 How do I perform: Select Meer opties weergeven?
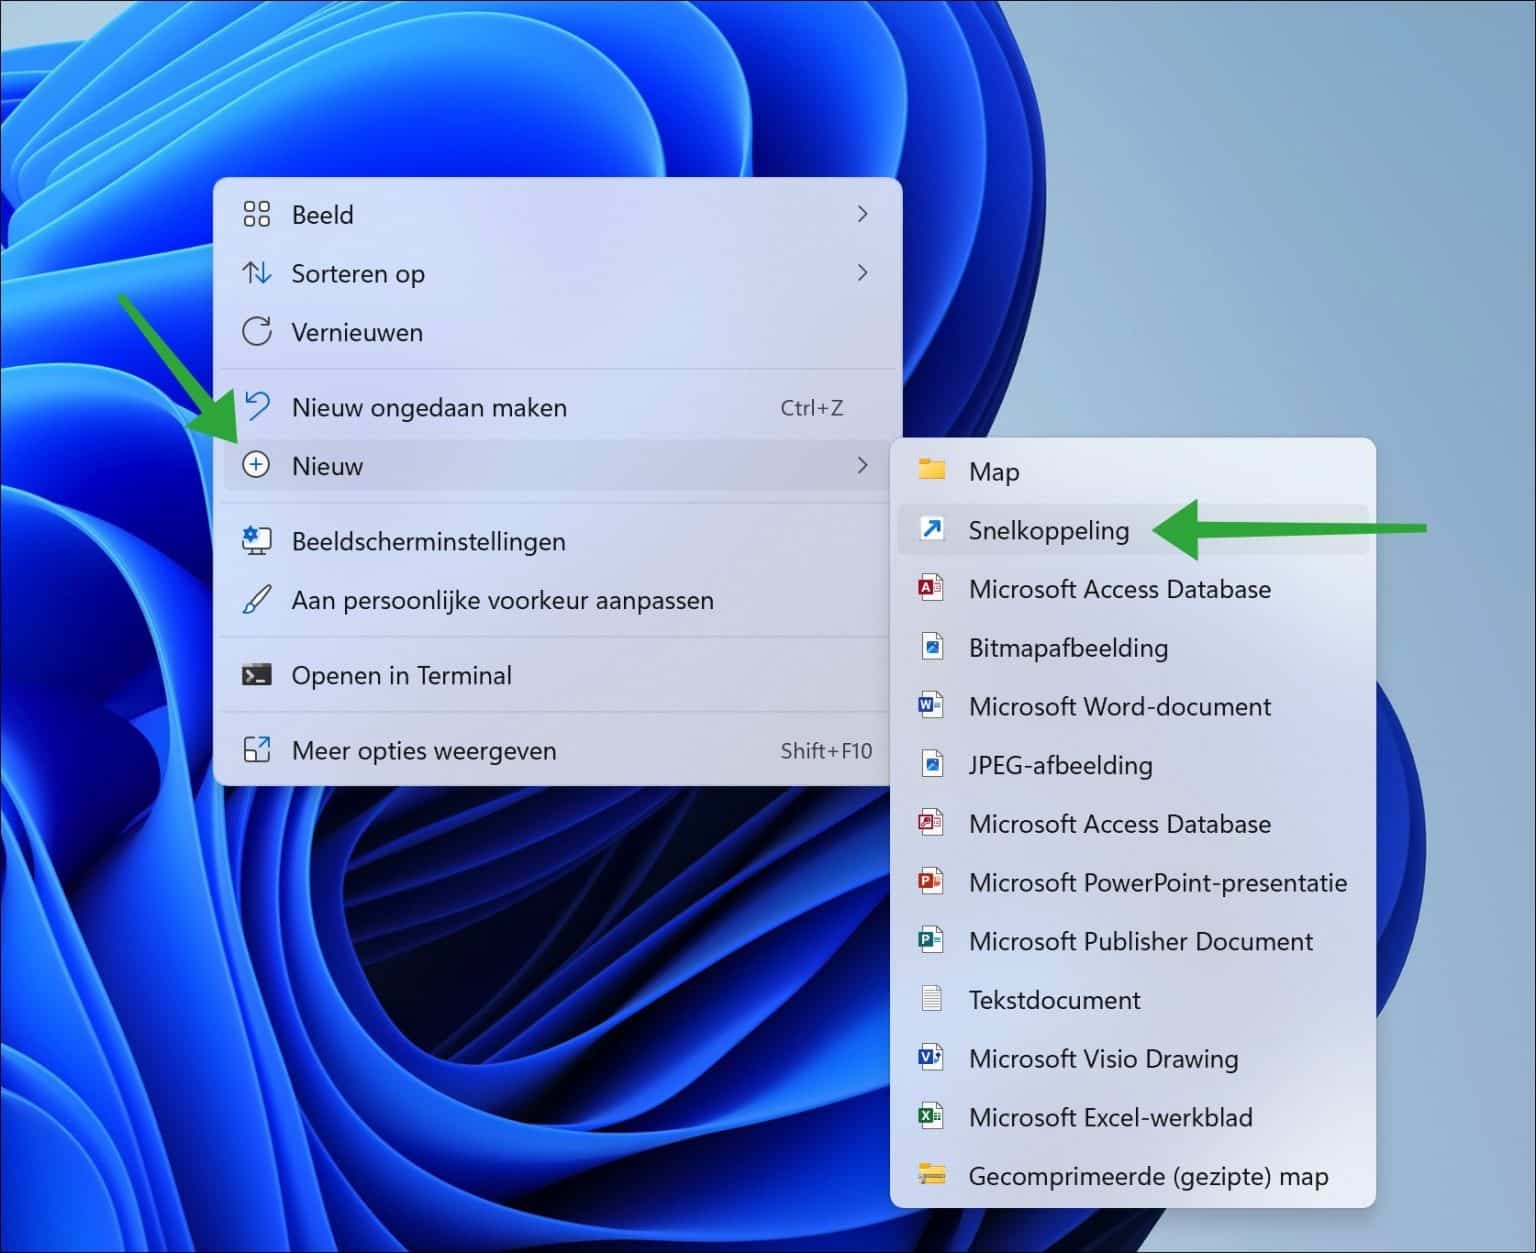(424, 751)
